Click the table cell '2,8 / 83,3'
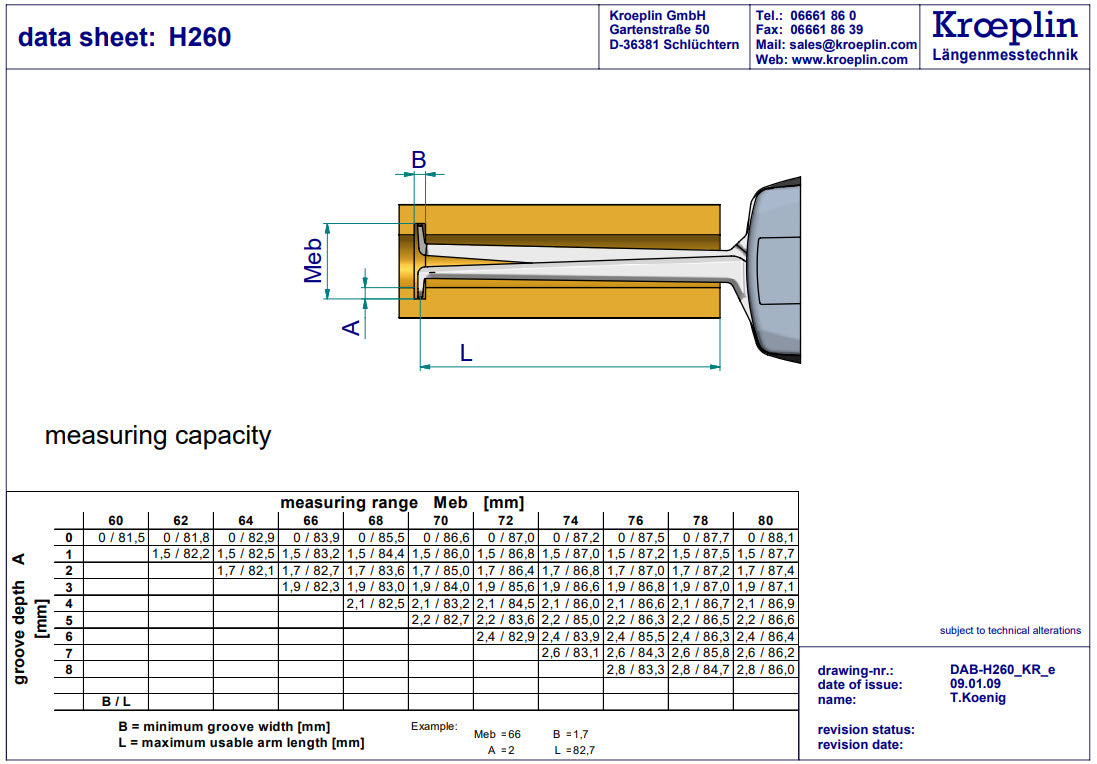The width and height of the screenshot is (1097, 764). (x=635, y=669)
